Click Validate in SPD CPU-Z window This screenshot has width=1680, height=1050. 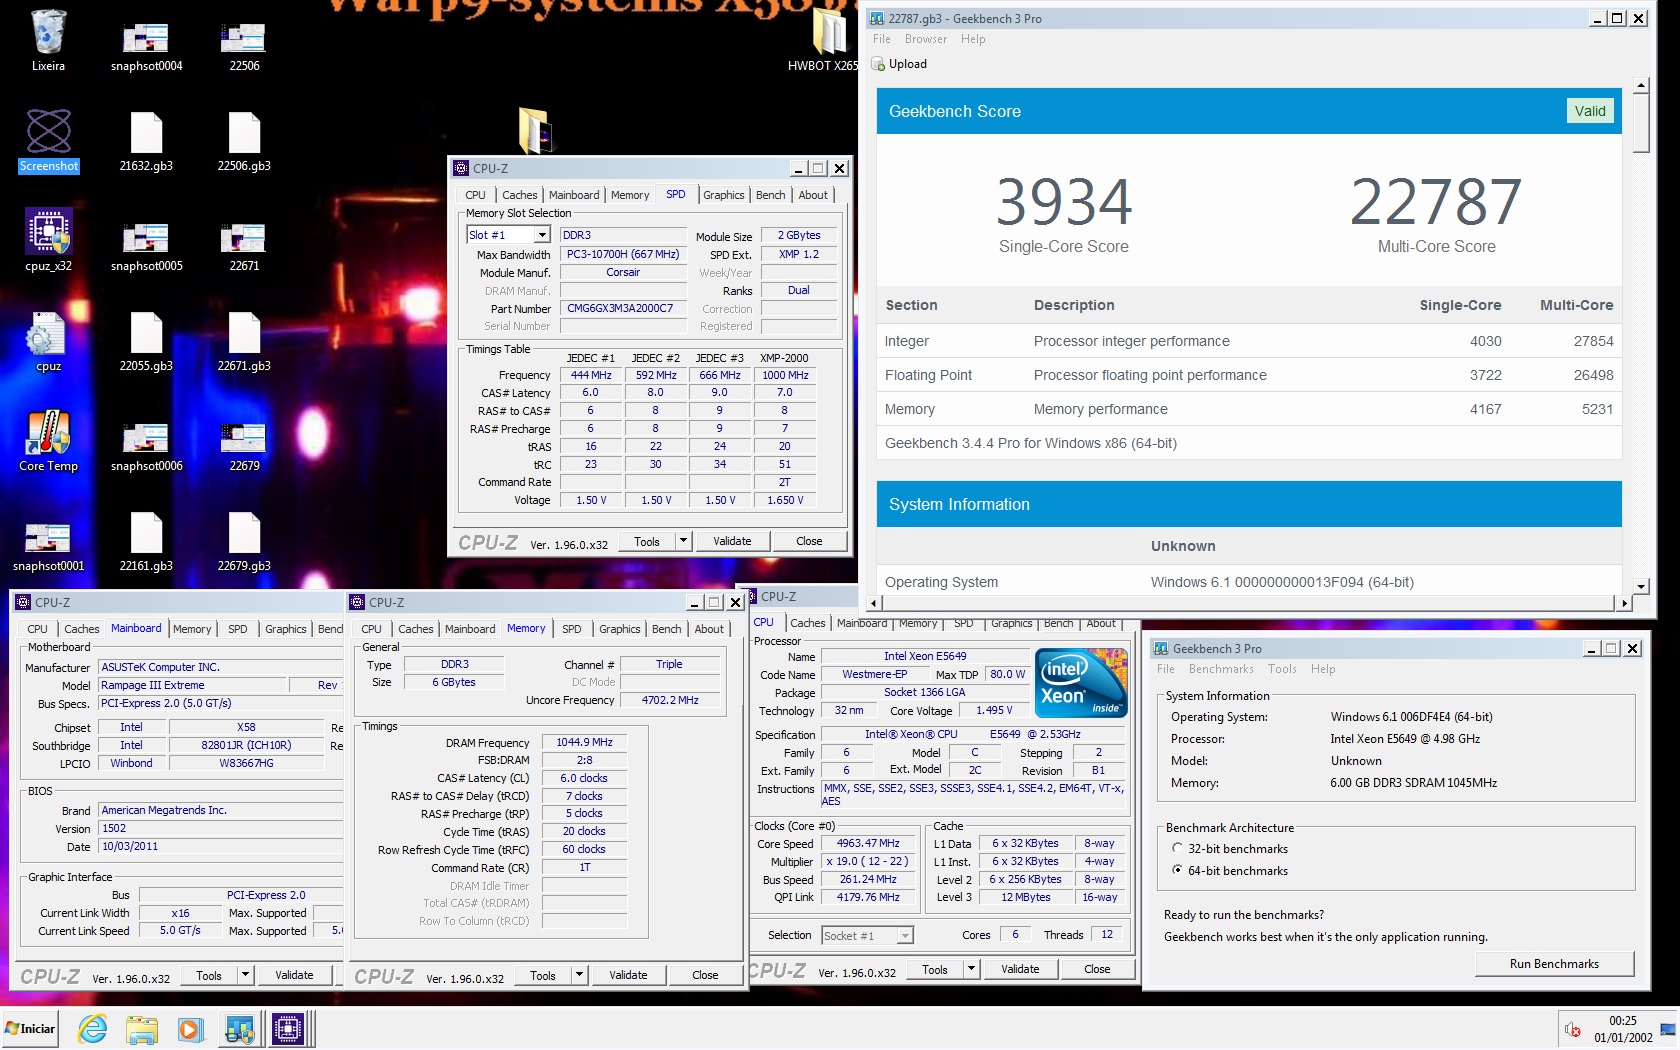coord(732,541)
